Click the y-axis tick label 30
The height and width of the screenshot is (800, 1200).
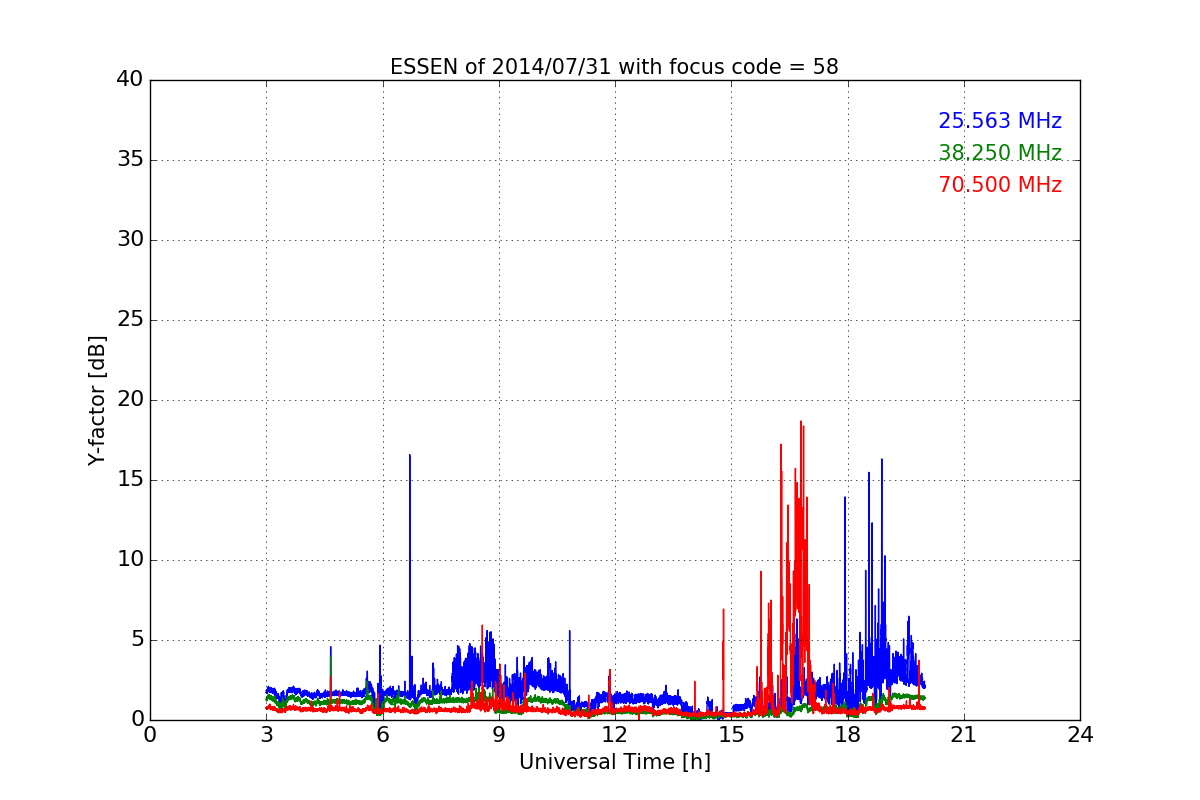(130, 239)
